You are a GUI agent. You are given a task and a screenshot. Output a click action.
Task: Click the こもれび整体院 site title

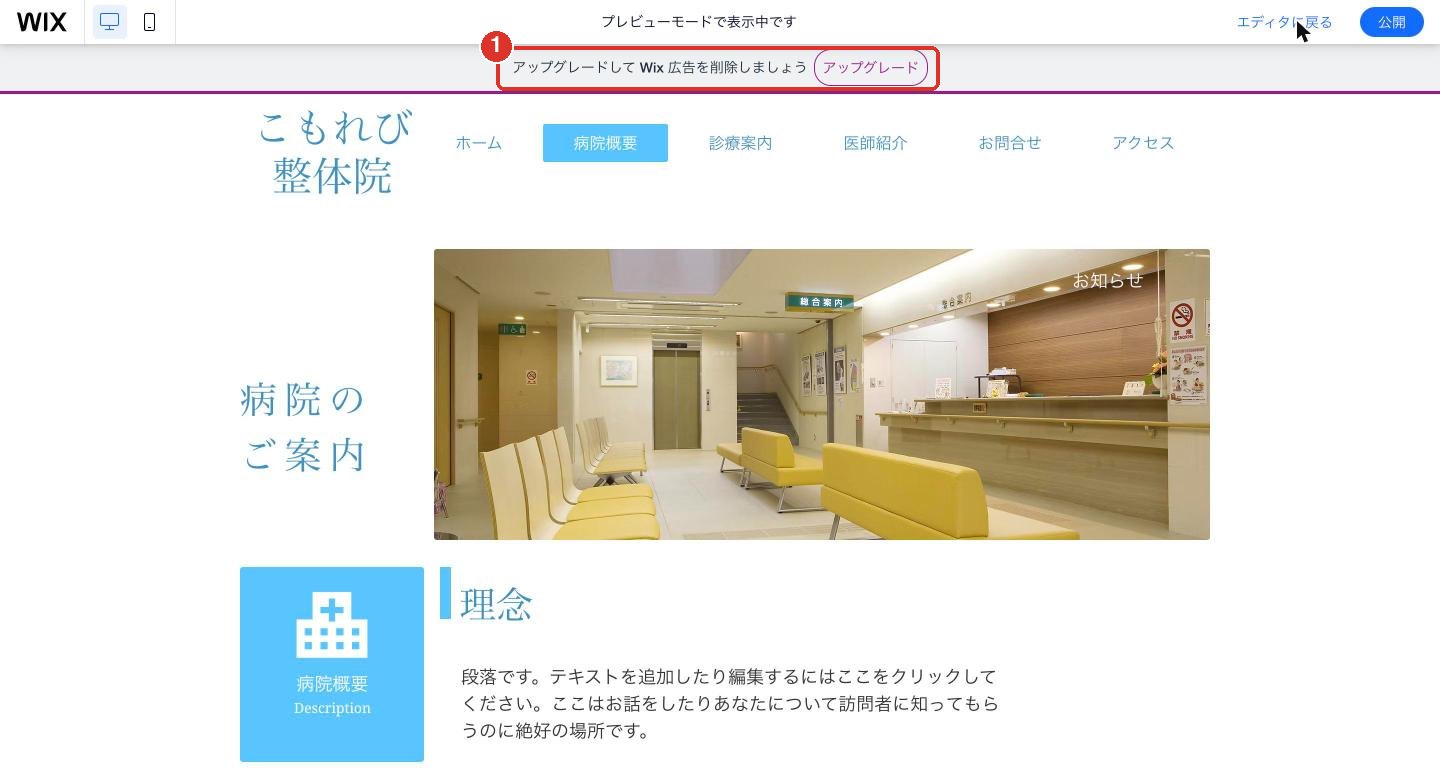click(333, 152)
